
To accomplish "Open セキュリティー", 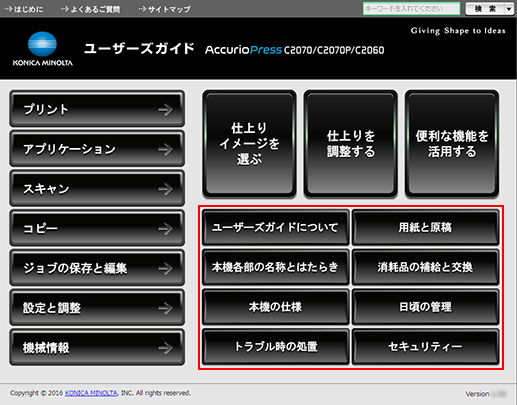I will [426, 346].
